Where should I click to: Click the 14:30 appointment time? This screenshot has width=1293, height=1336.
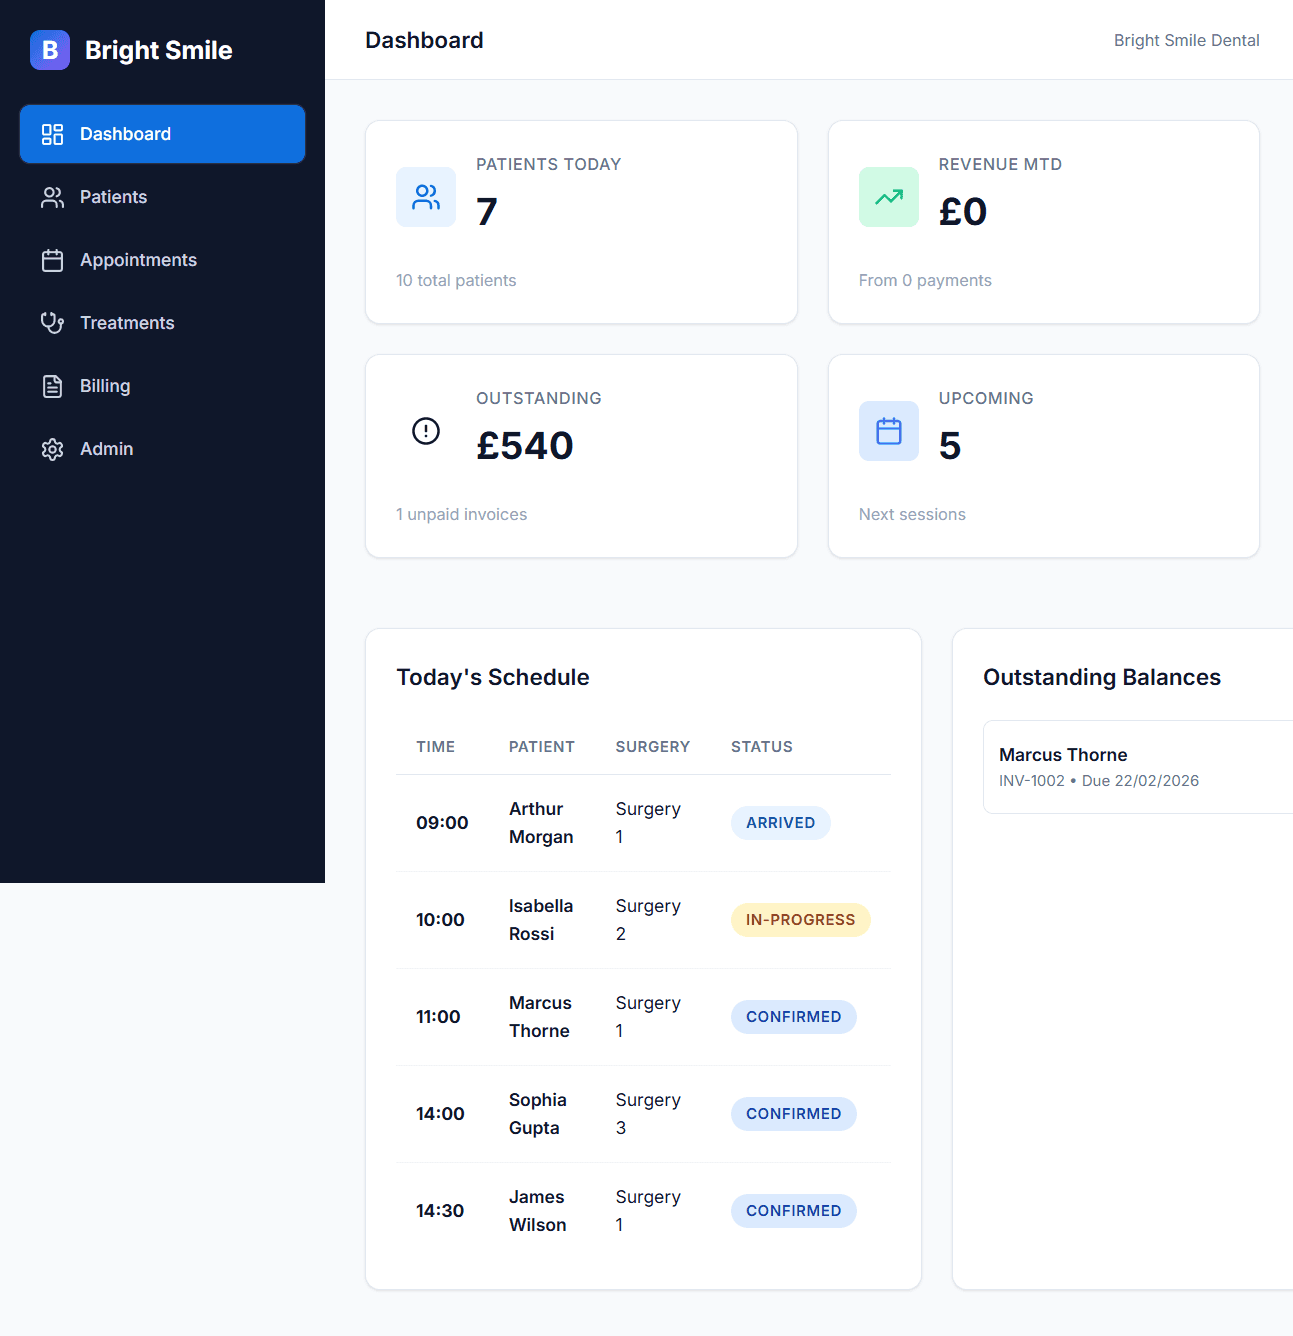click(x=440, y=1211)
